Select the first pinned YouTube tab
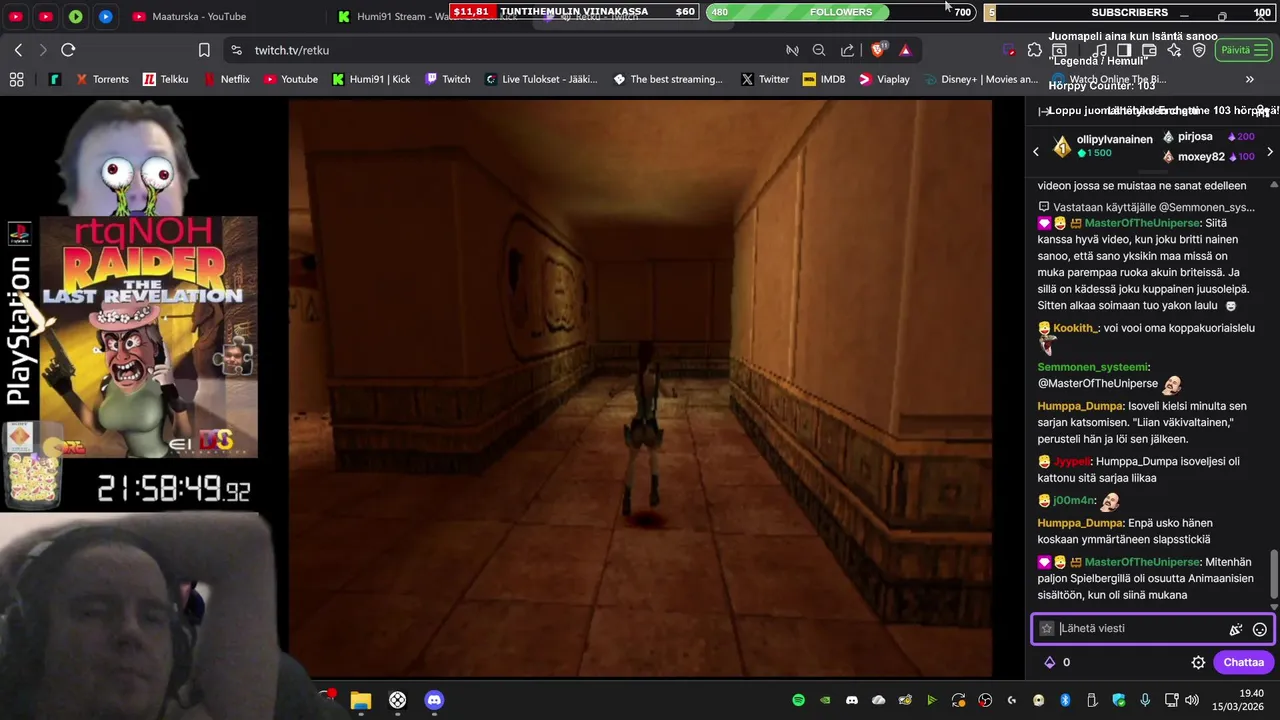Image resolution: width=1280 pixels, height=720 pixels. pos(16,16)
